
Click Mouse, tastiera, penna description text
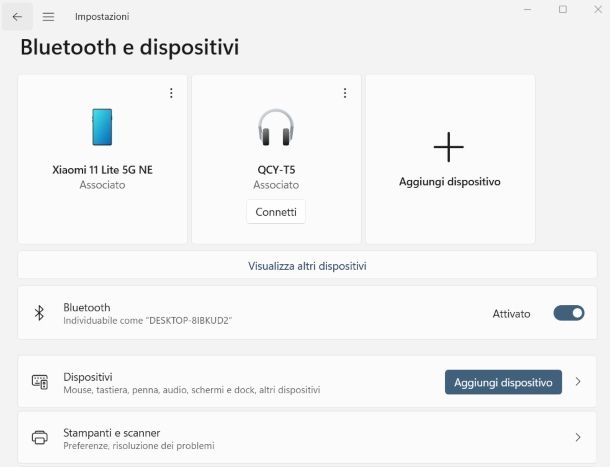[191, 390]
